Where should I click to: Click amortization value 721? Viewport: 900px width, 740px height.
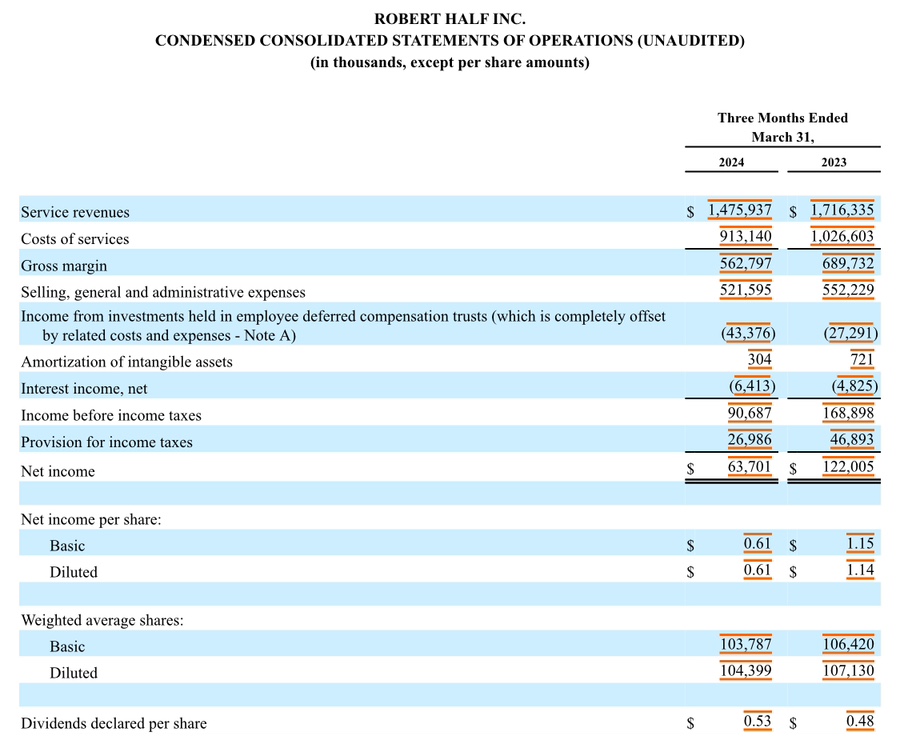pos(862,359)
